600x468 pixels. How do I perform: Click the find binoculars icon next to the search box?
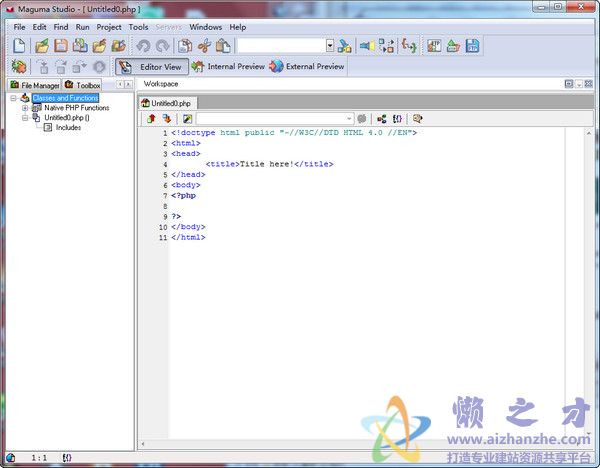tap(344, 46)
